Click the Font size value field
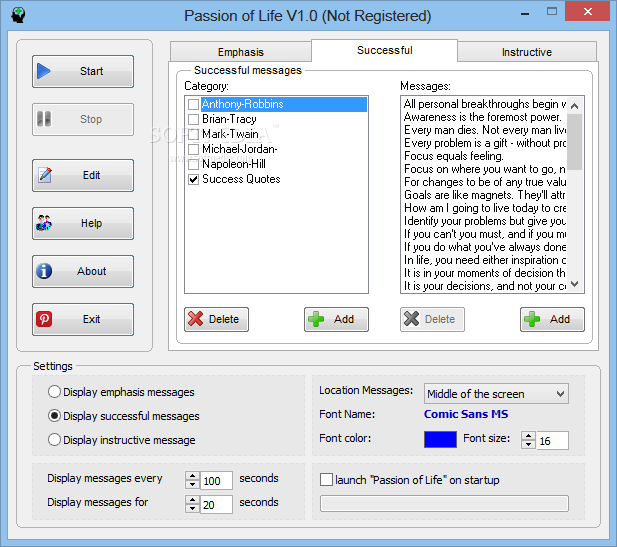This screenshot has width=617, height=547. pos(552,440)
